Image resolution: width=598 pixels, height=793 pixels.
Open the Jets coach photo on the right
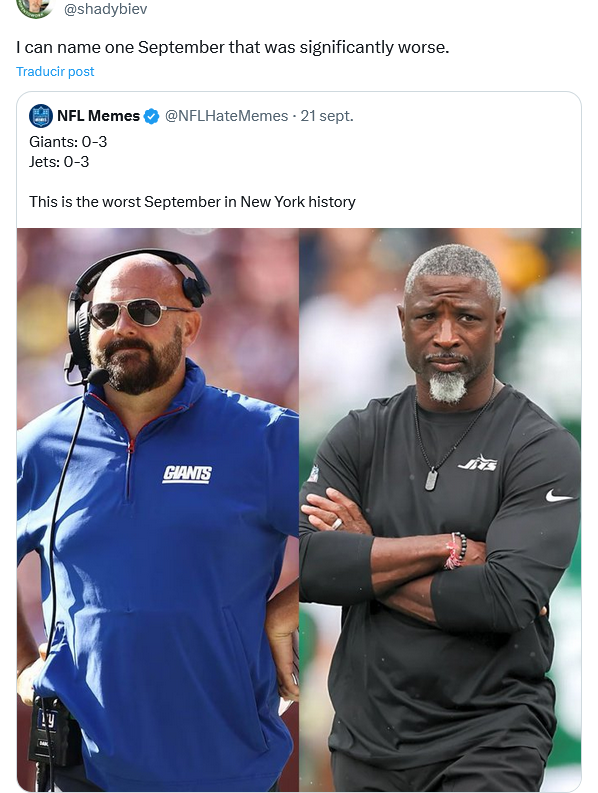[x=440, y=509]
